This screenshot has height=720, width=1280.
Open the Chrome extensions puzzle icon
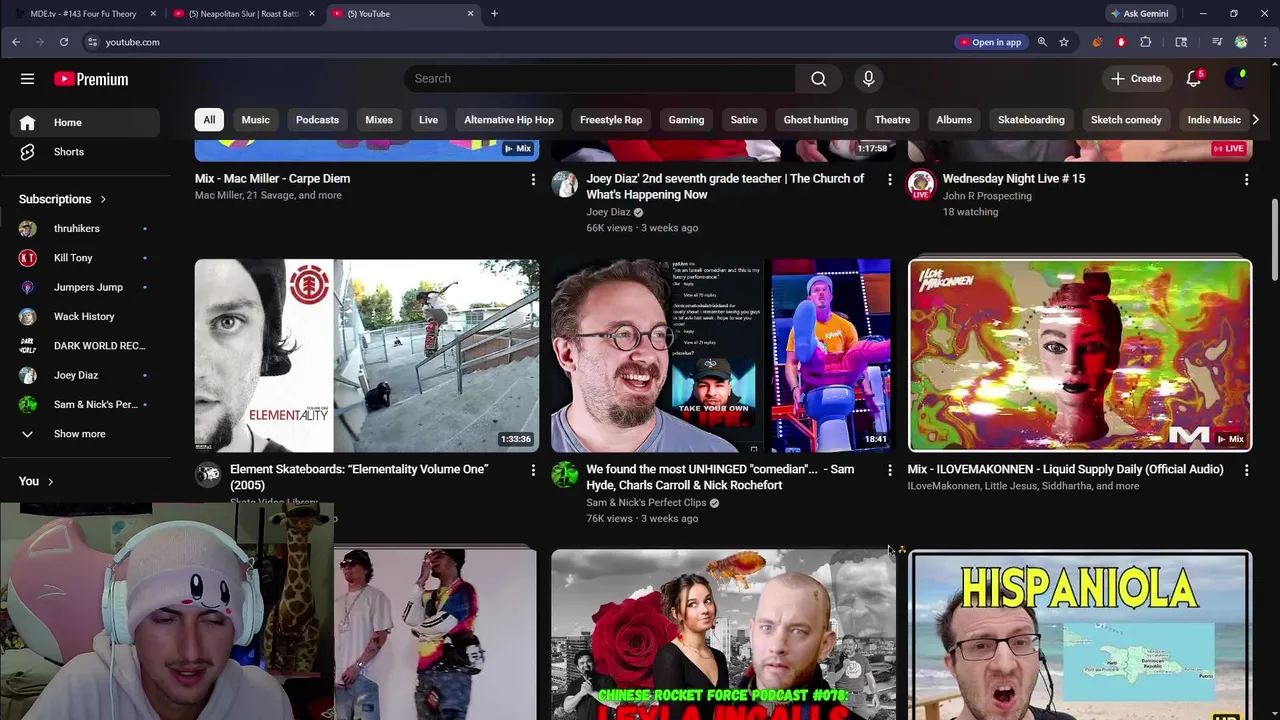click(x=1146, y=42)
